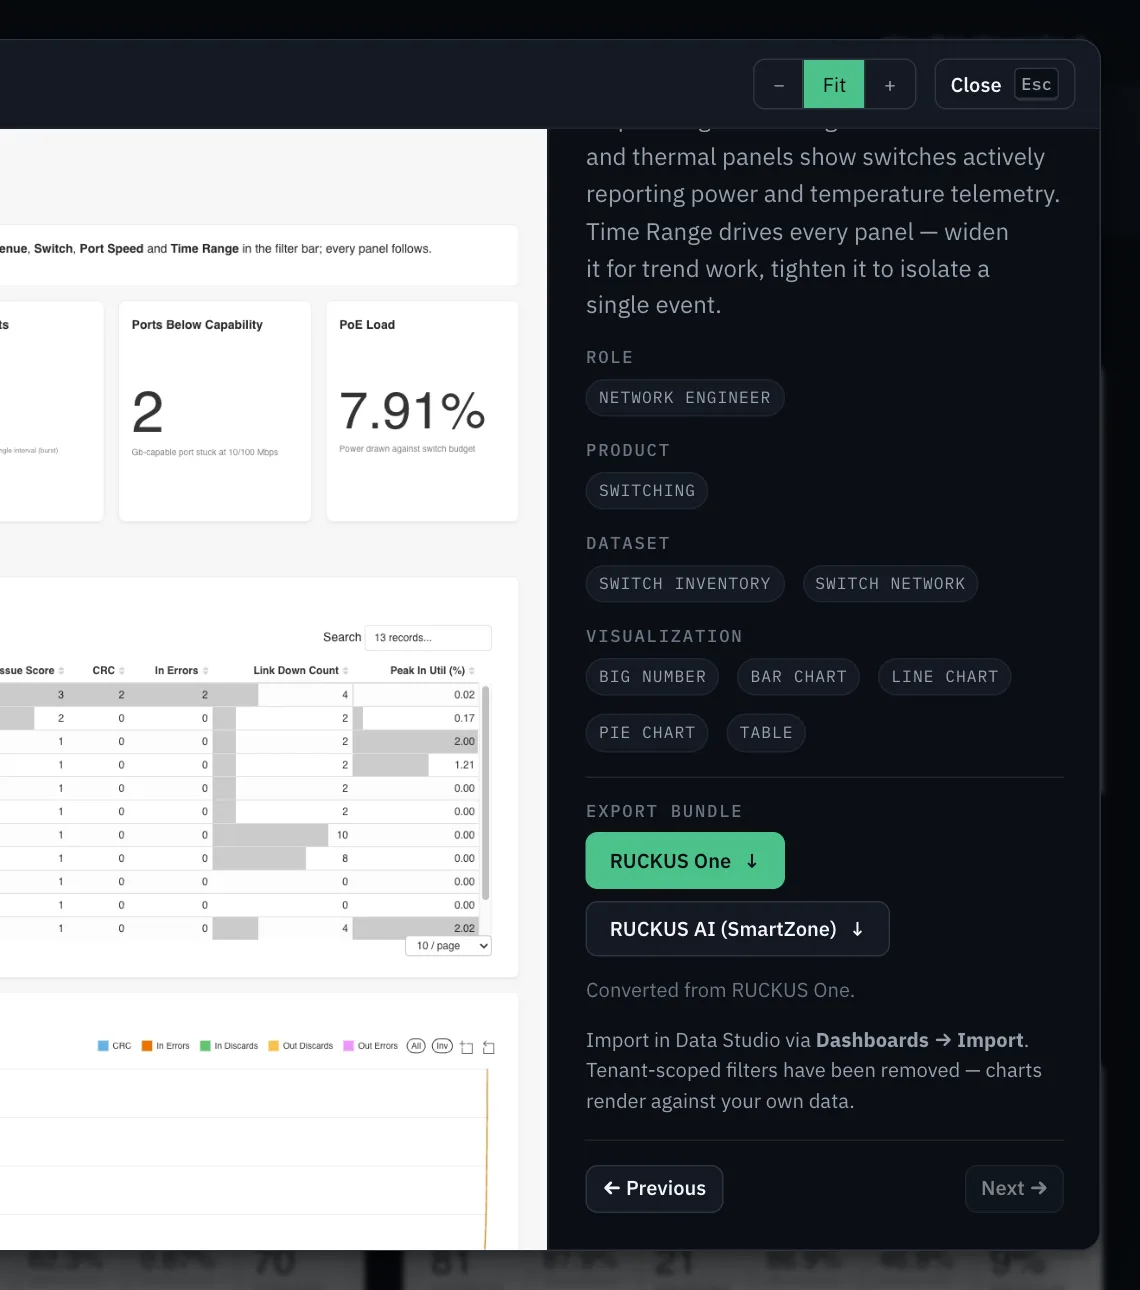1140x1290 pixels.
Task: Select the SWITCH INVENTORY dataset tag
Action: [x=685, y=584]
